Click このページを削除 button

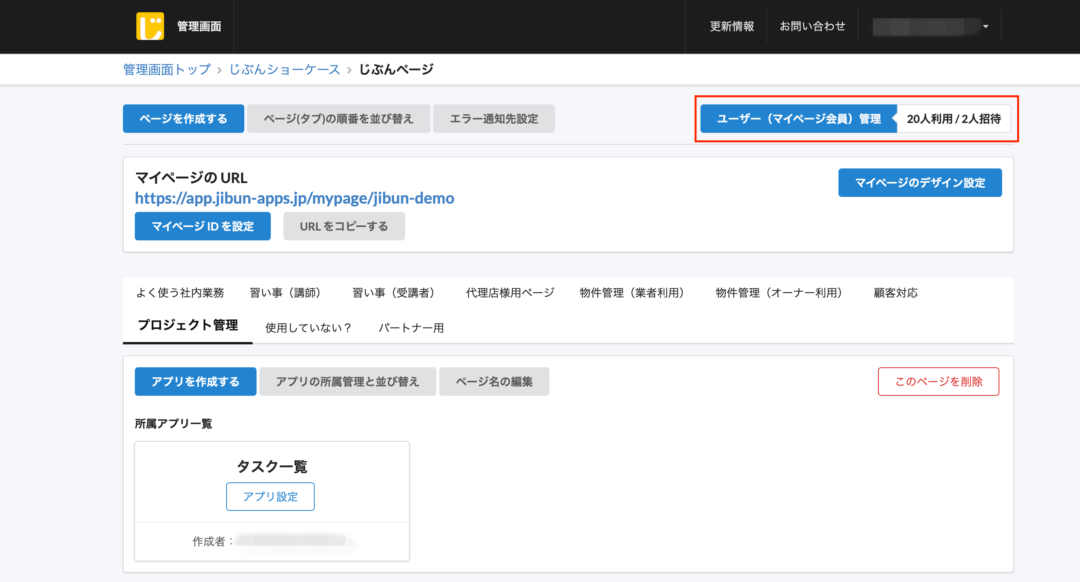(938, 381)
